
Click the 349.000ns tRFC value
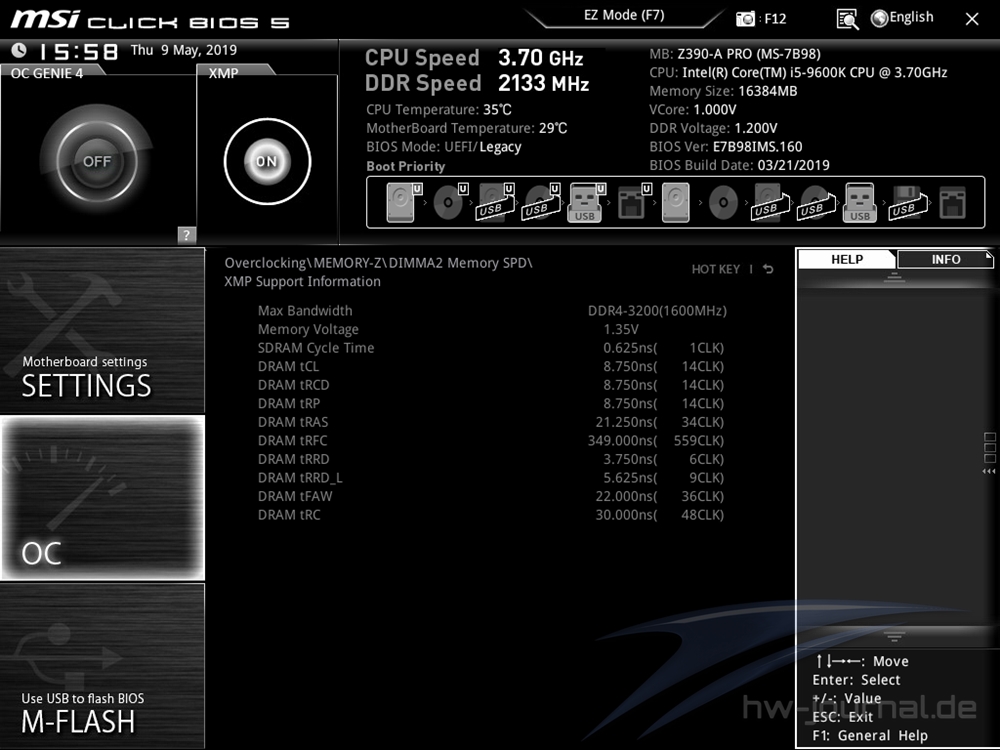coord(622,440)
